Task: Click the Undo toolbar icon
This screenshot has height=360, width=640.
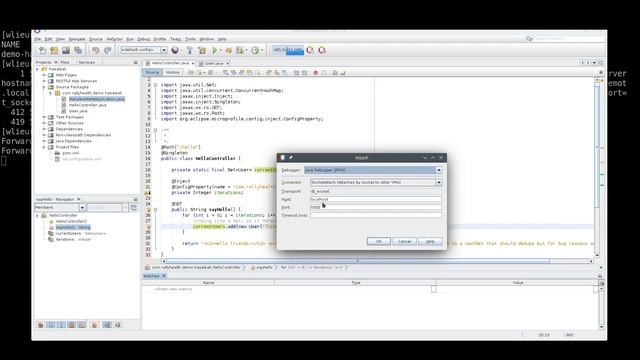Action: (96, 50)
